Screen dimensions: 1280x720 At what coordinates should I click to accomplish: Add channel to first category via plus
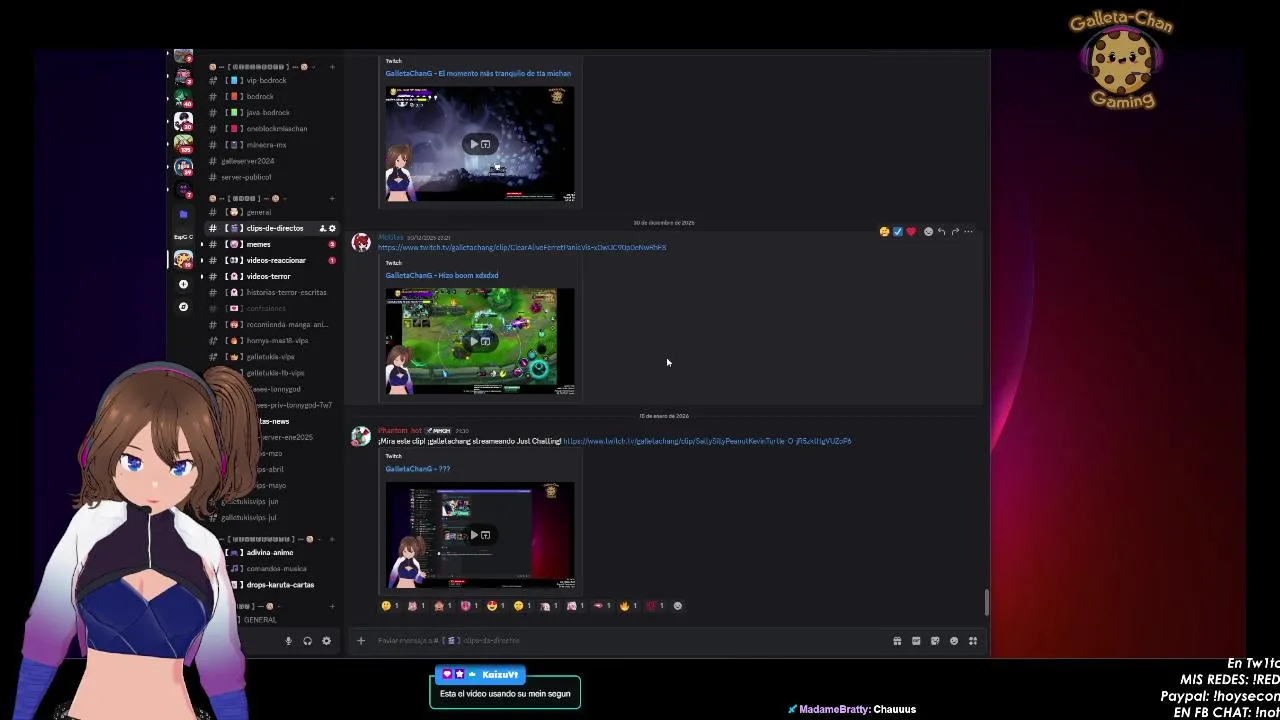click(x=332, y=67)
